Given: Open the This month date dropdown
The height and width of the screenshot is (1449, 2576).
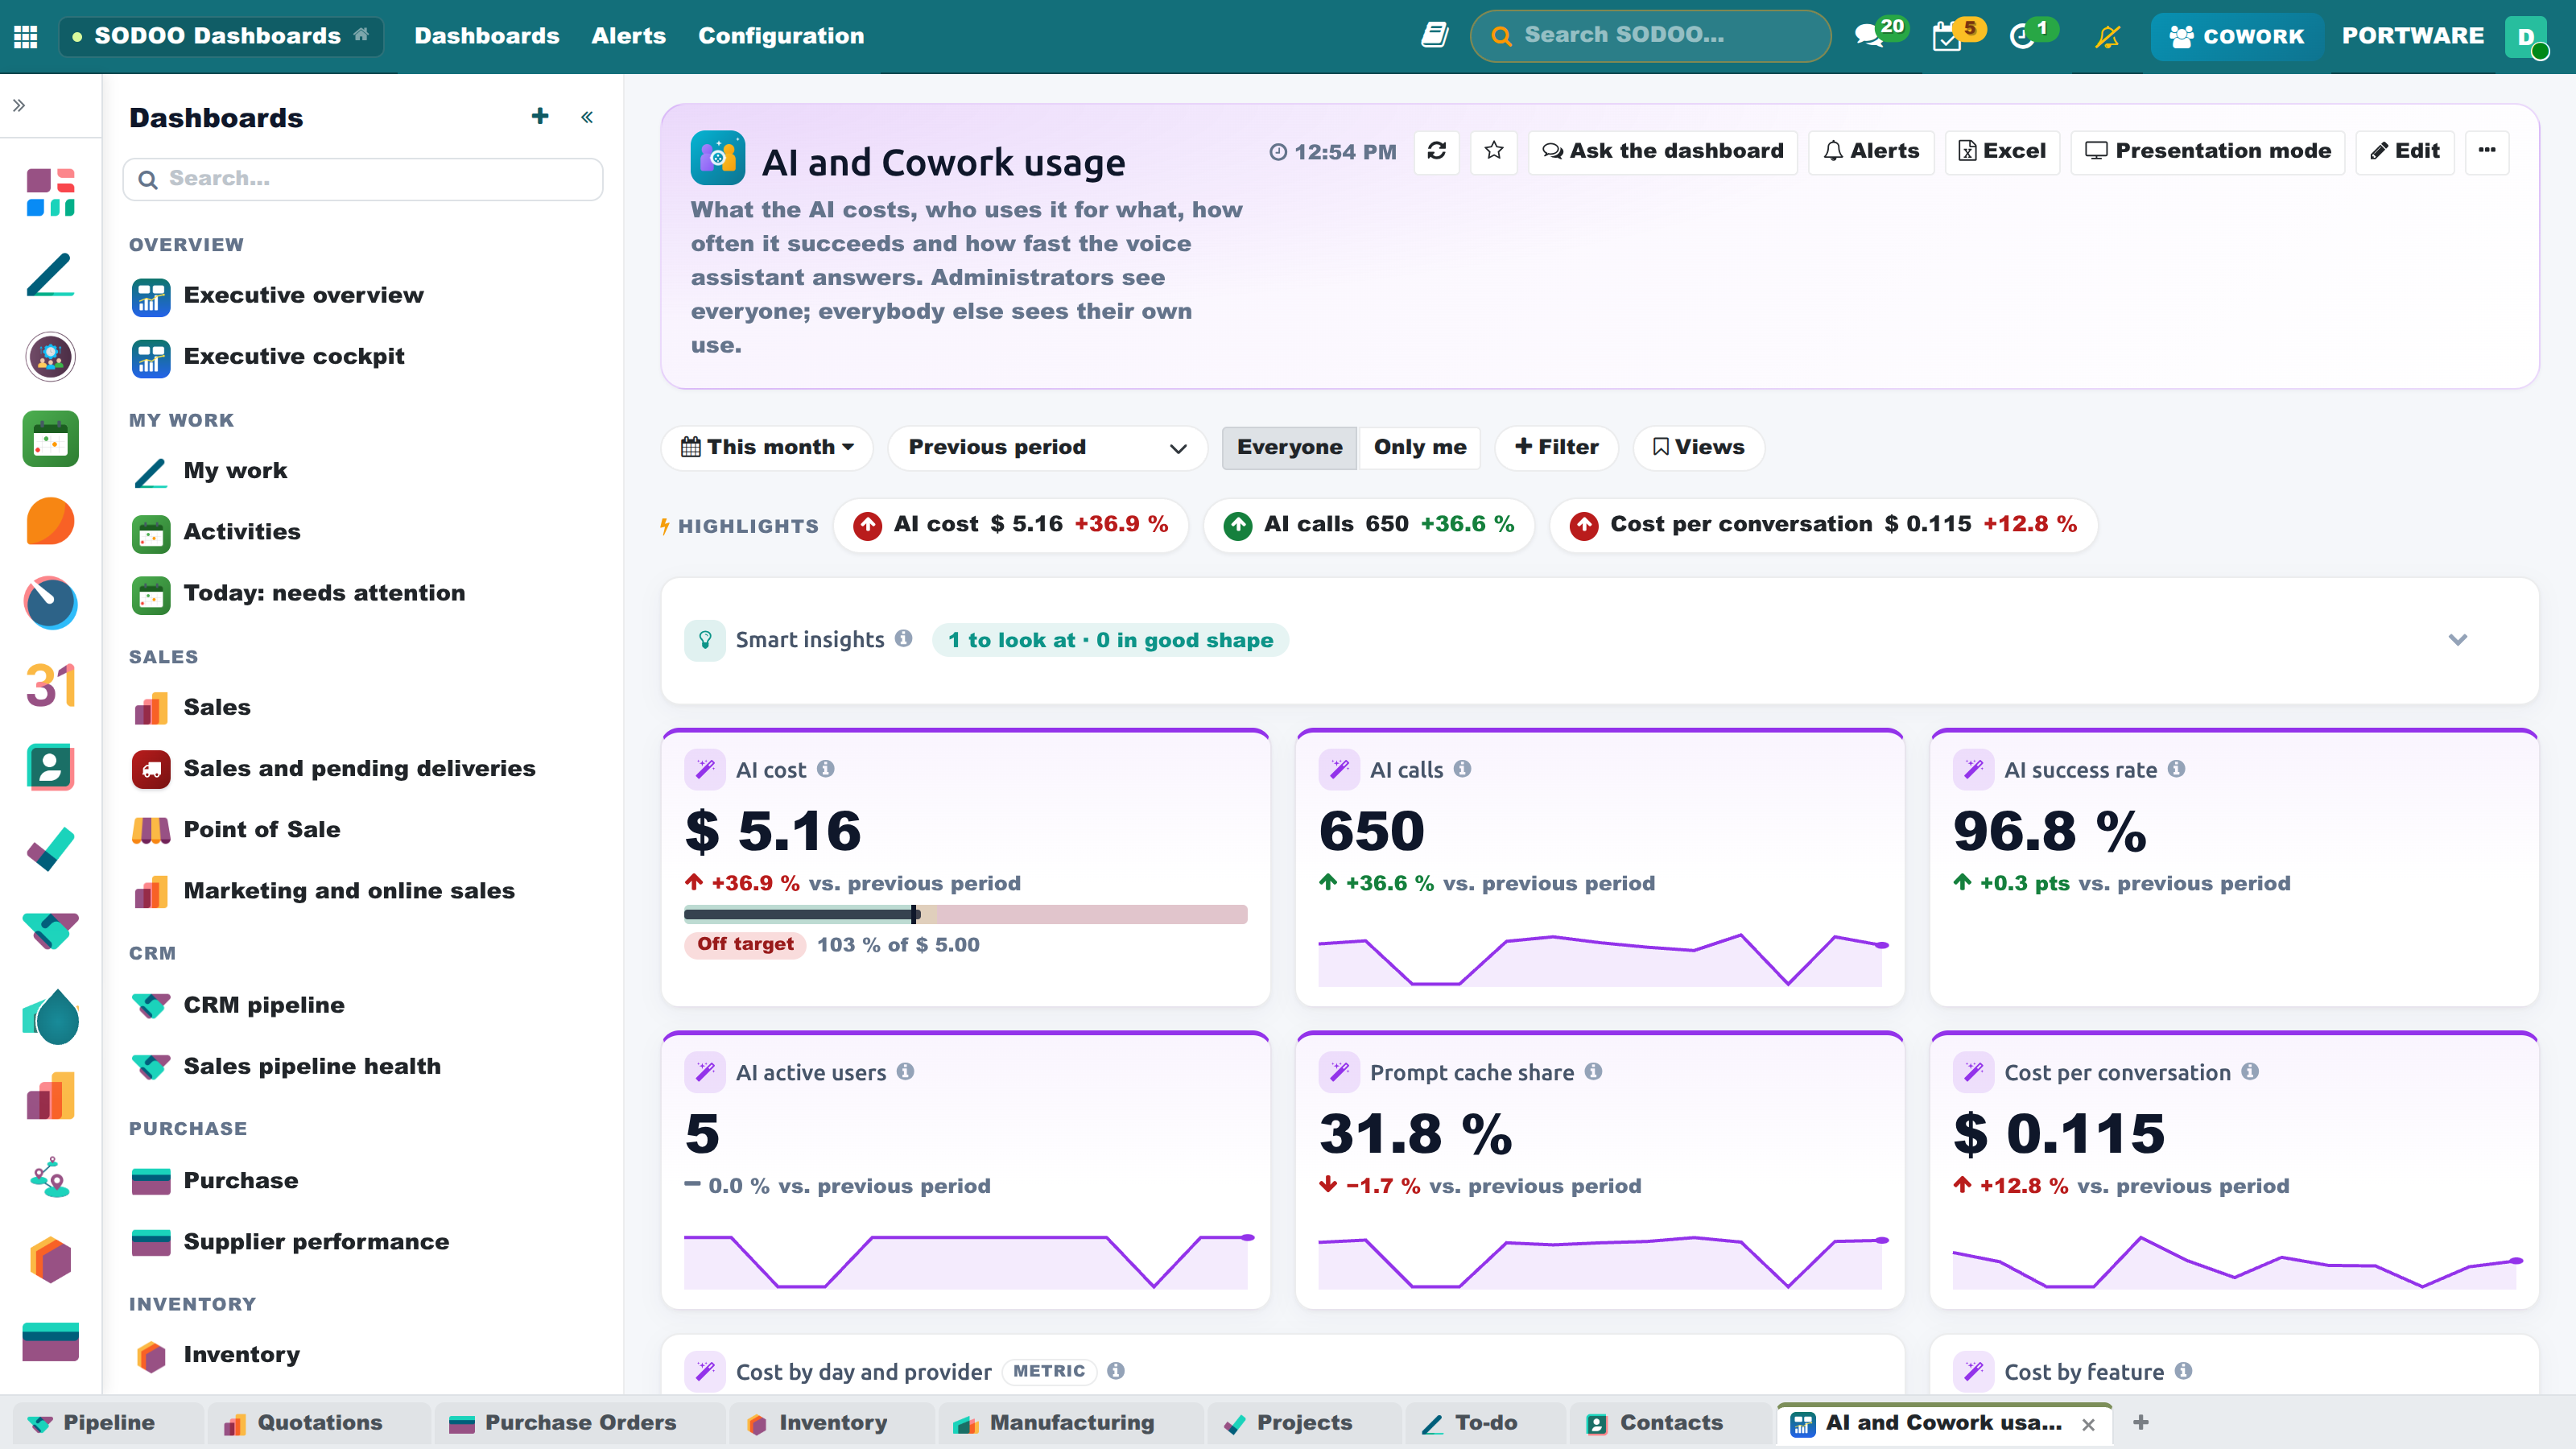Looking at the screenshot, I should pos(767,447).
